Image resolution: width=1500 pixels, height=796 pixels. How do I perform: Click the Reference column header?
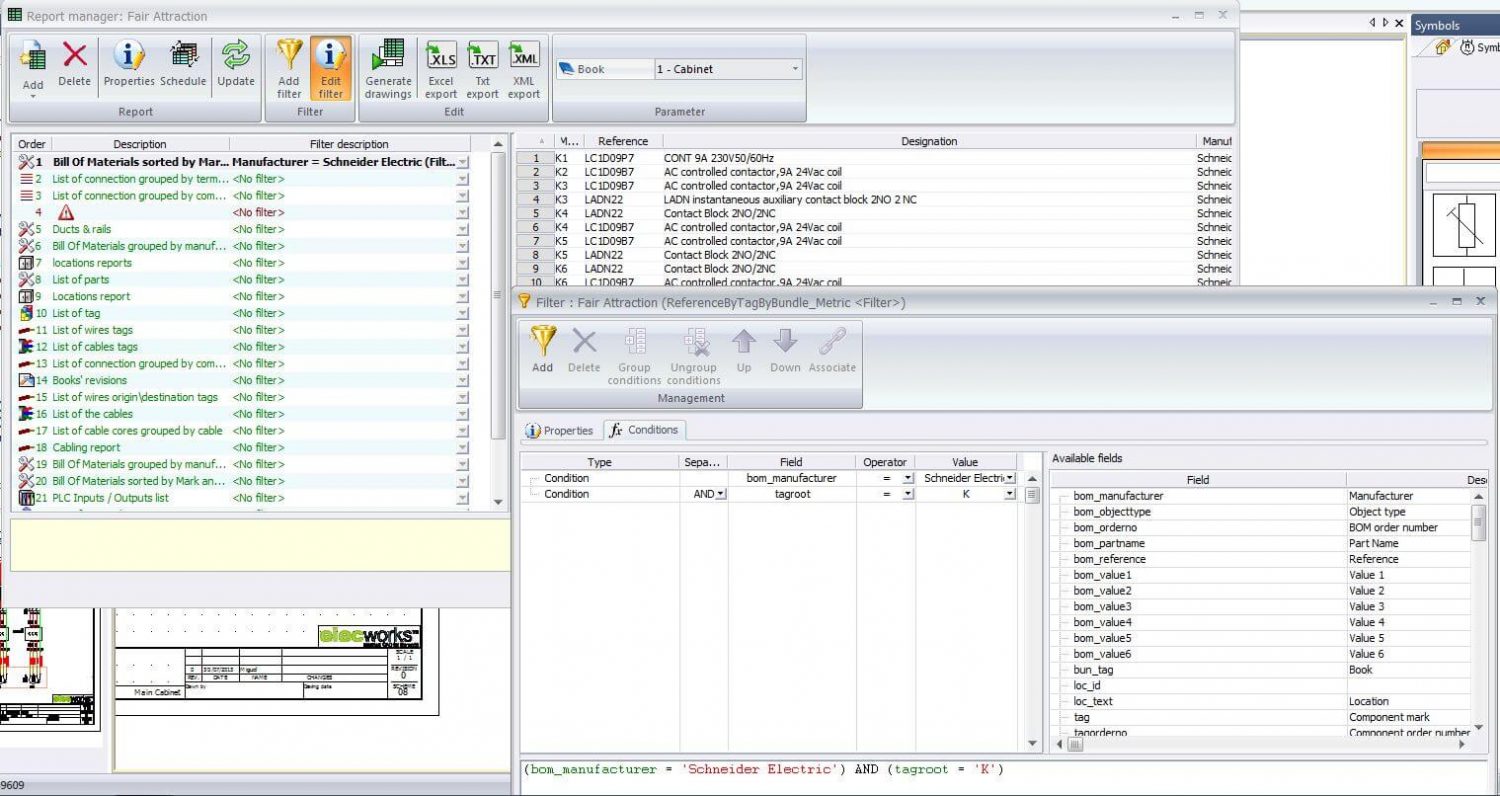(623, 142)
